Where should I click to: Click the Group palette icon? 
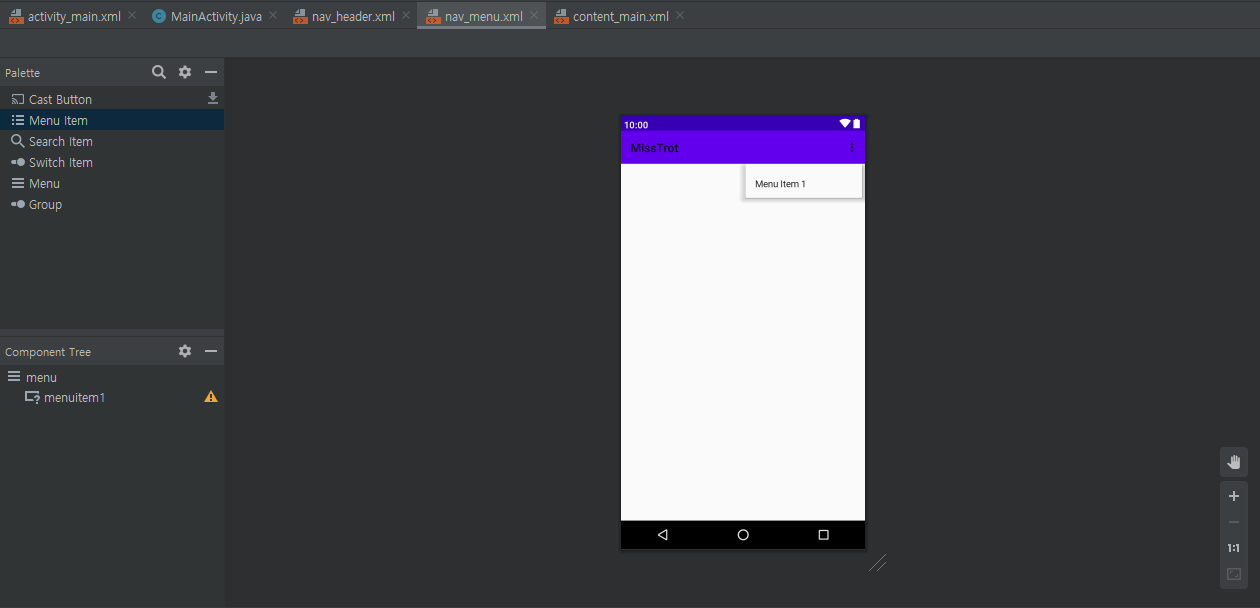pyautogui.click(x=17, y=204)
